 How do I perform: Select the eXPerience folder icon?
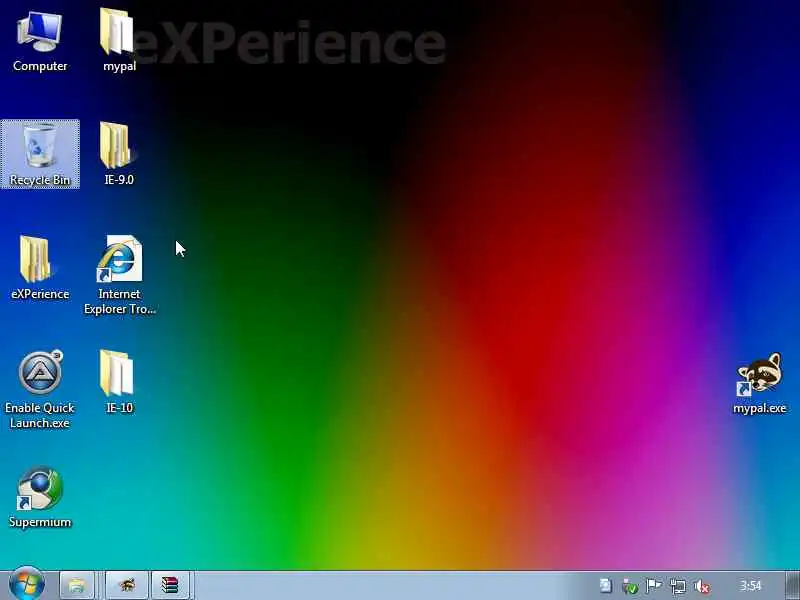point(40,268)
